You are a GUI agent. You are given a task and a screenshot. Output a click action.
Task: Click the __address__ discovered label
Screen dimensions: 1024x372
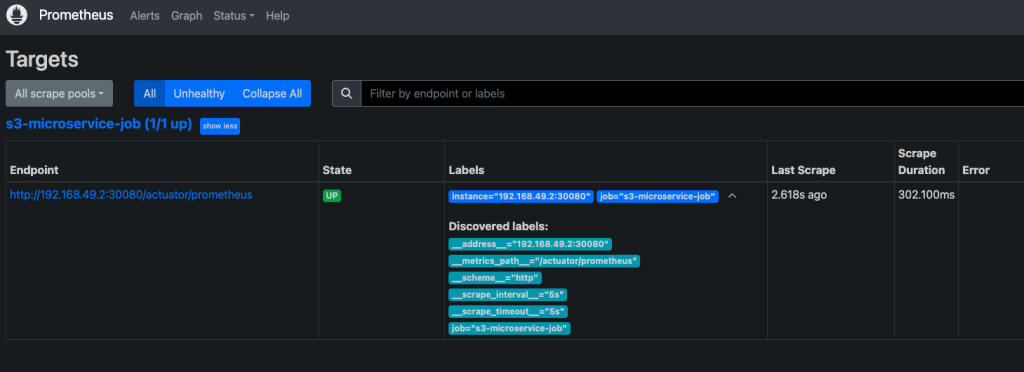coord(530,244)
